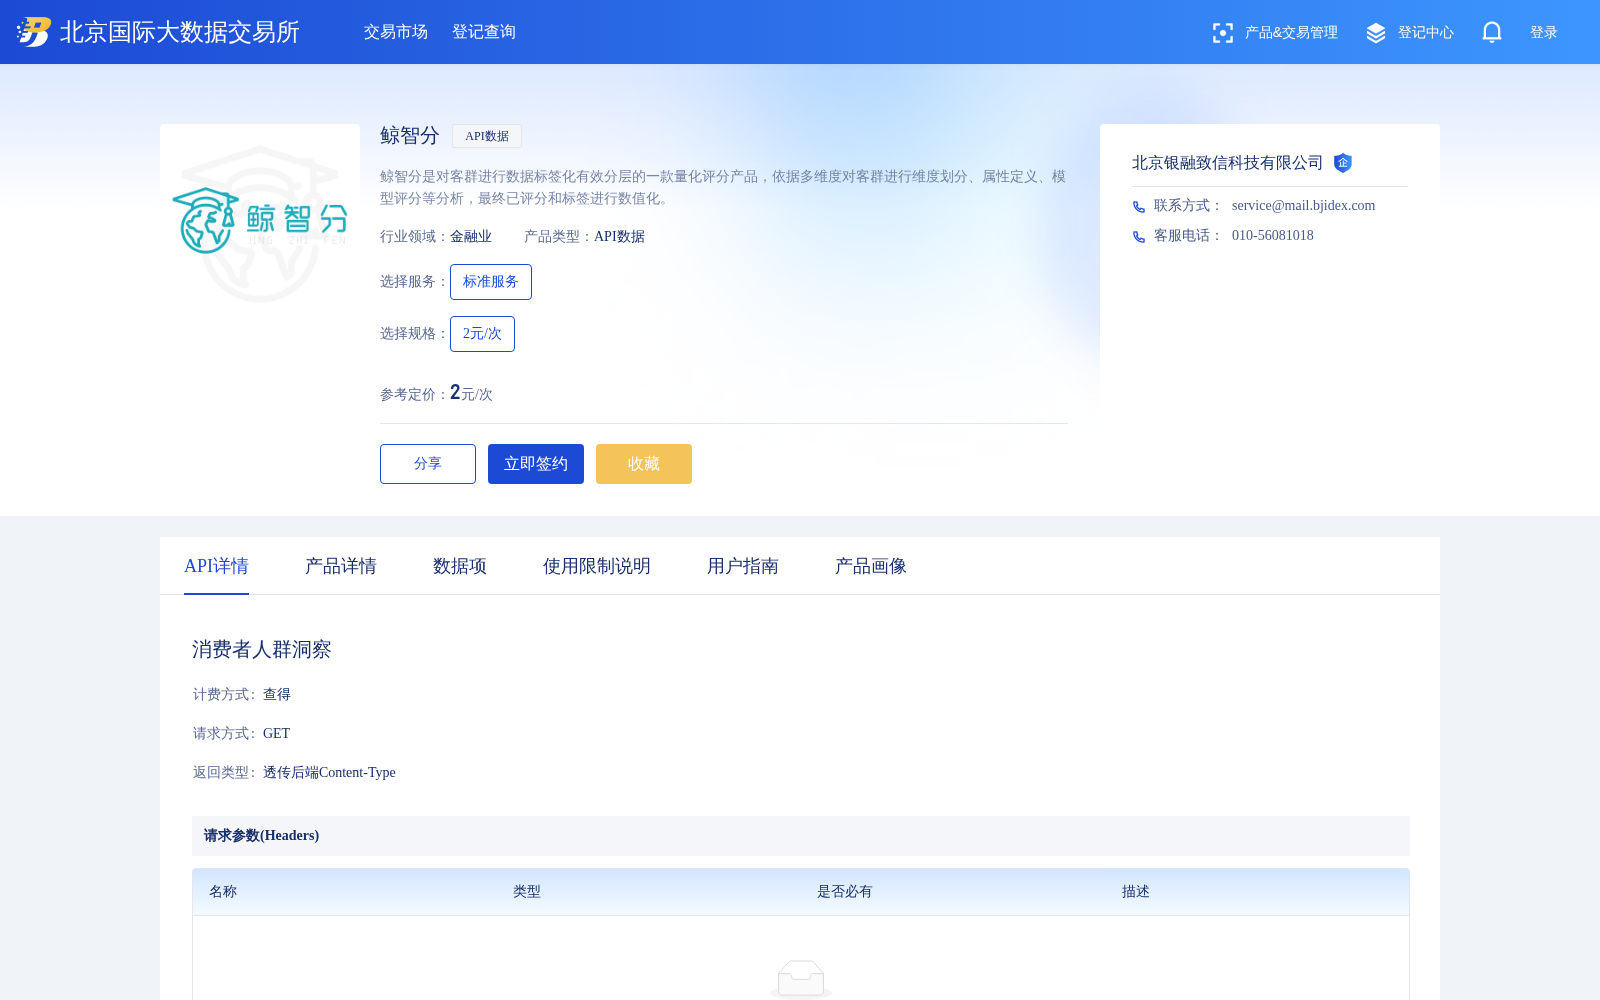Open the 产品&交易管理 scan icon
This screenshot has height=1000, width=1600.
pyautogui.click(x=1222, y=33)
